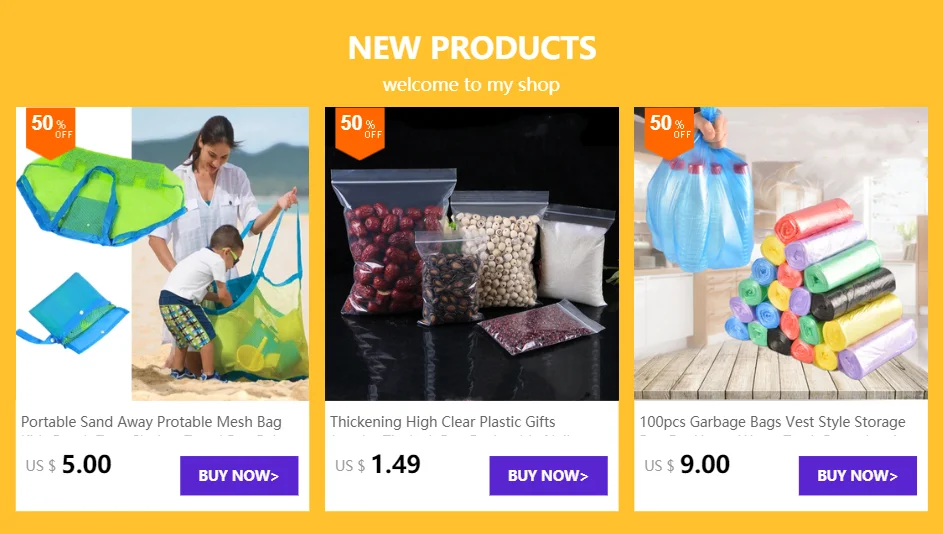Screen dimensions: 943x534
Task: Open the 100pcs Garbage Bags Vest Style title
Action: point(772,422)
